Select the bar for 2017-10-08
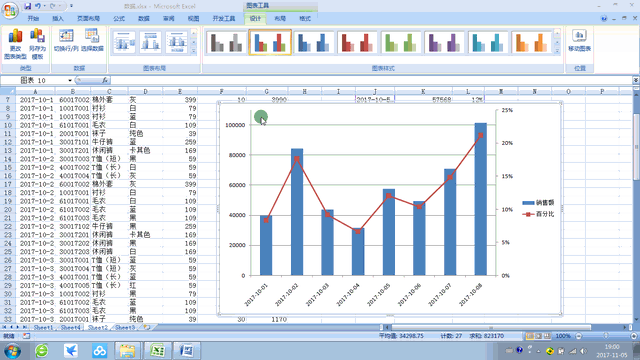This screenshot has height=360, width=640. pyautogui.click(x=480, y=199)
